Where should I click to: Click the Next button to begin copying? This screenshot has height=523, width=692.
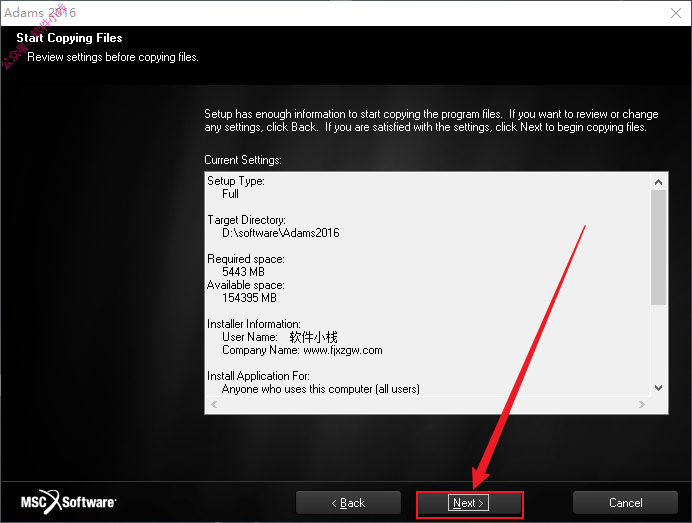point(469,503)
